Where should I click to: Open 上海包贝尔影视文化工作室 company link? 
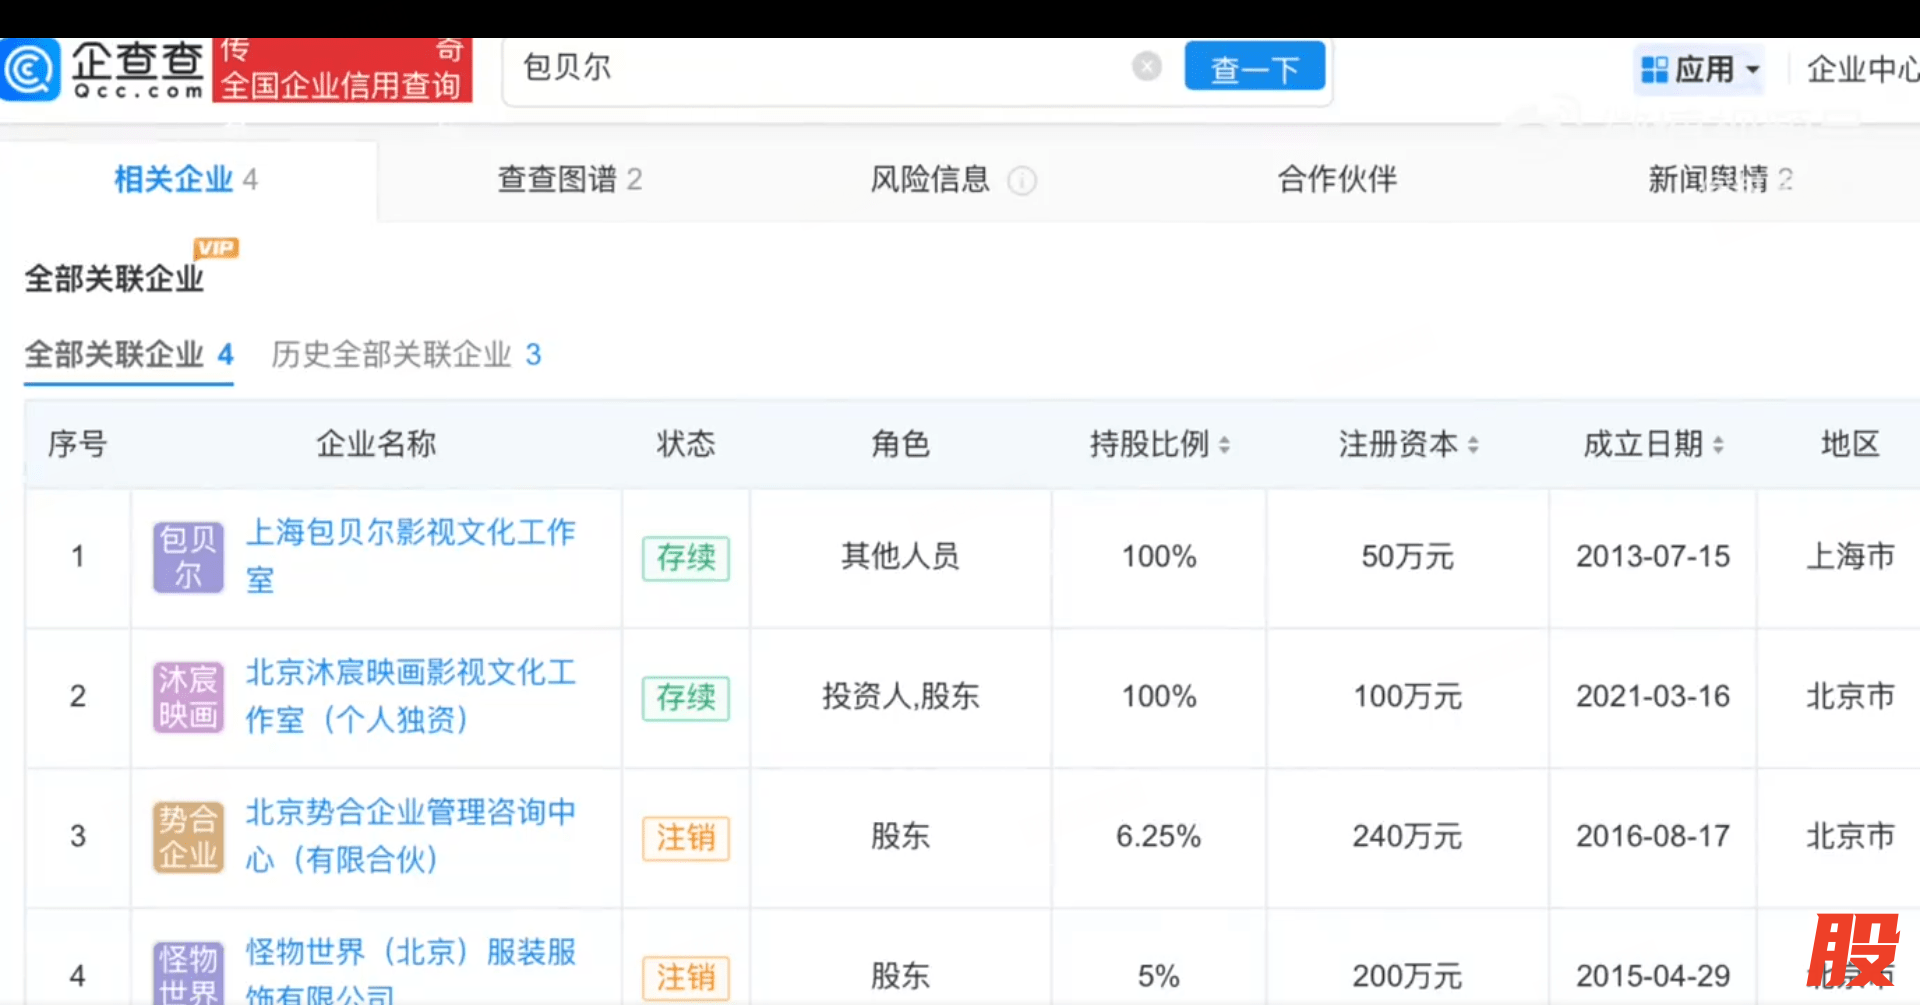(x=411, y=556)
